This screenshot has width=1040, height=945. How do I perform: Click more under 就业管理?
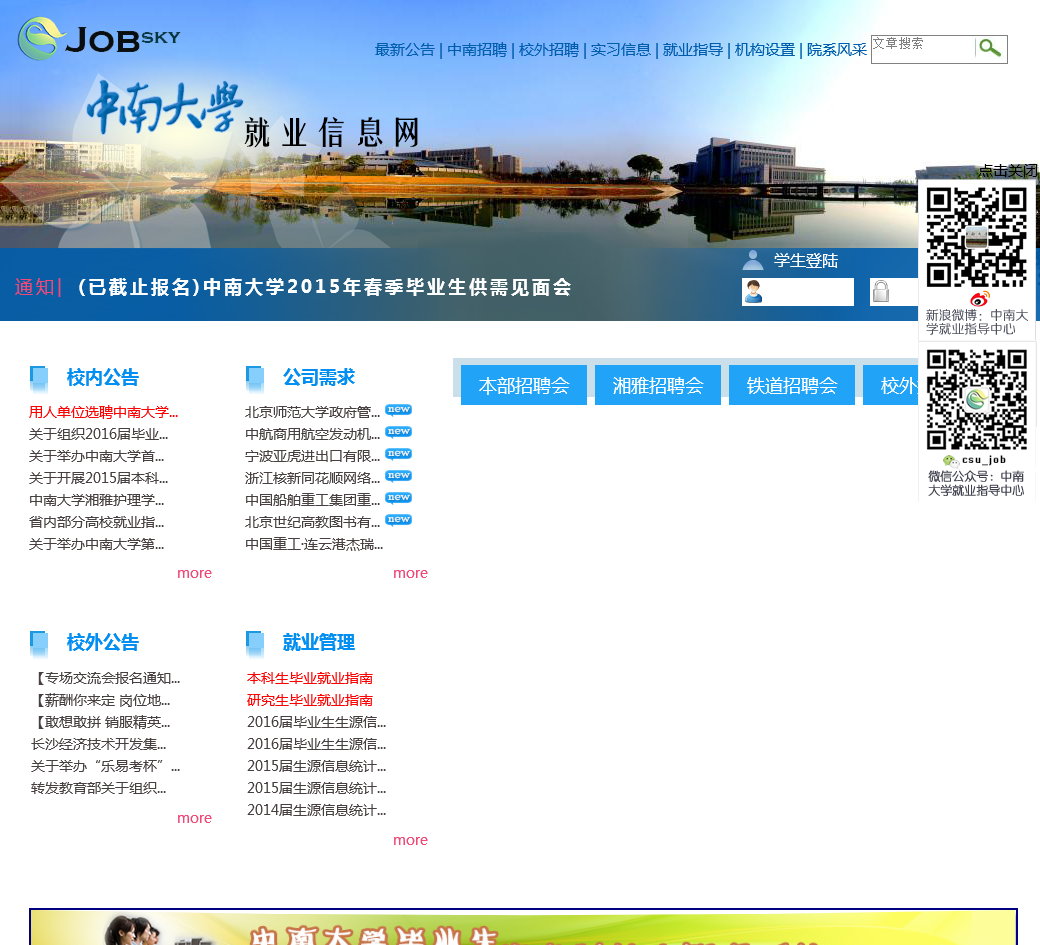411,840
